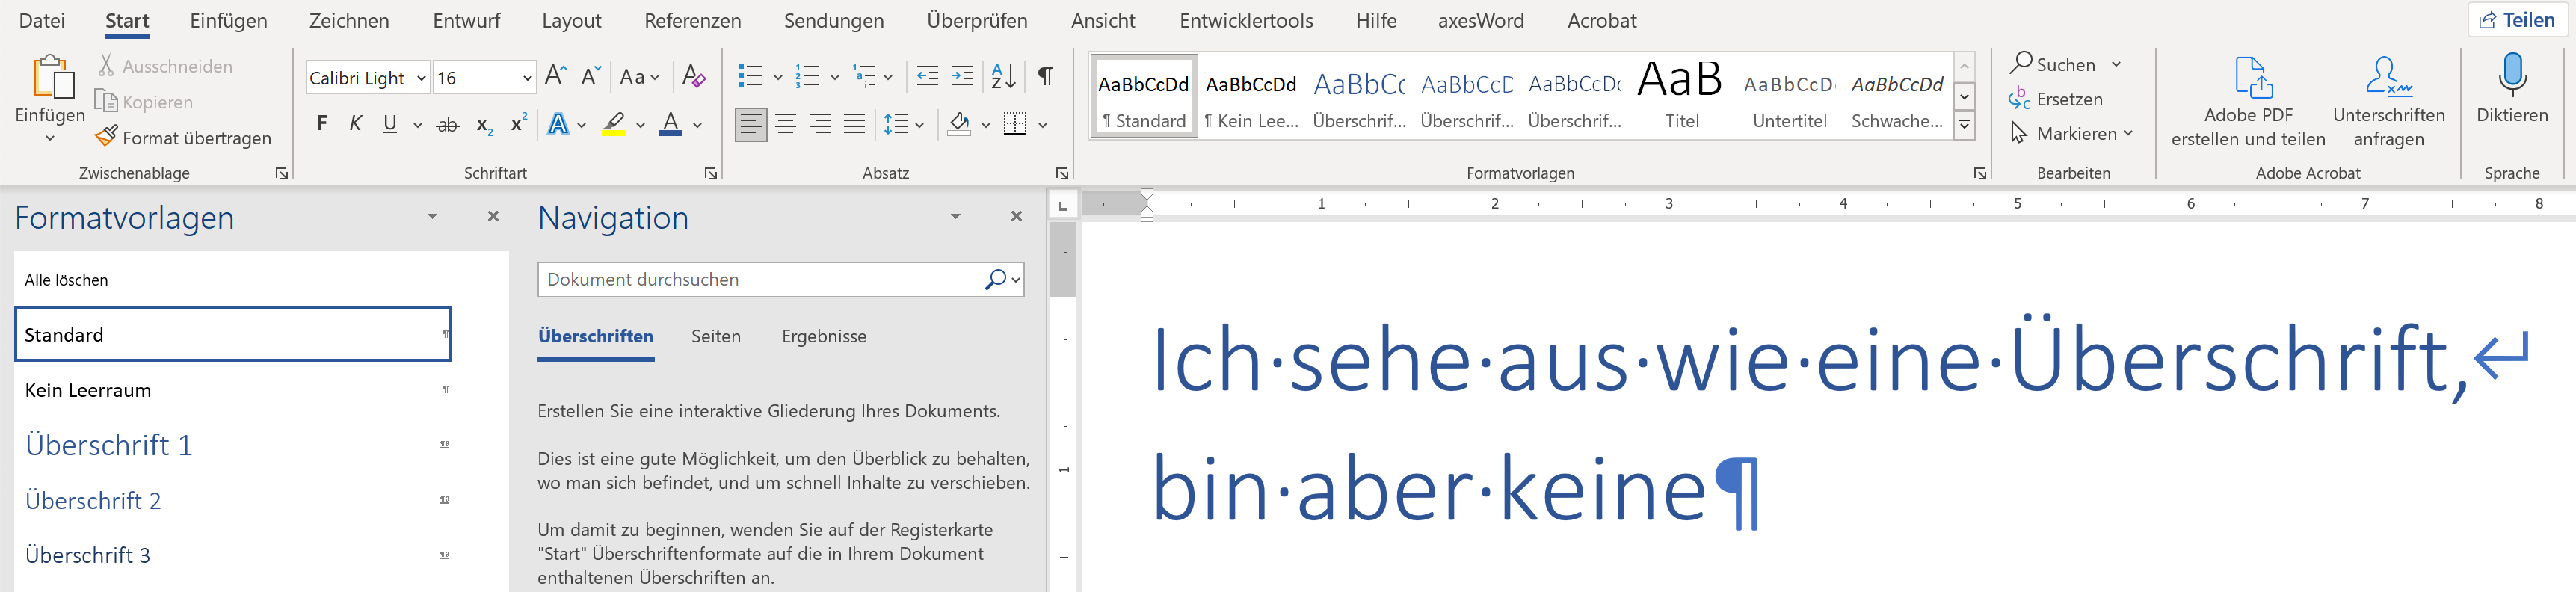This screenshot has height=592, width=2576.
Task: Toggle bold formatting with F button
Action: [x=321, y=124]
